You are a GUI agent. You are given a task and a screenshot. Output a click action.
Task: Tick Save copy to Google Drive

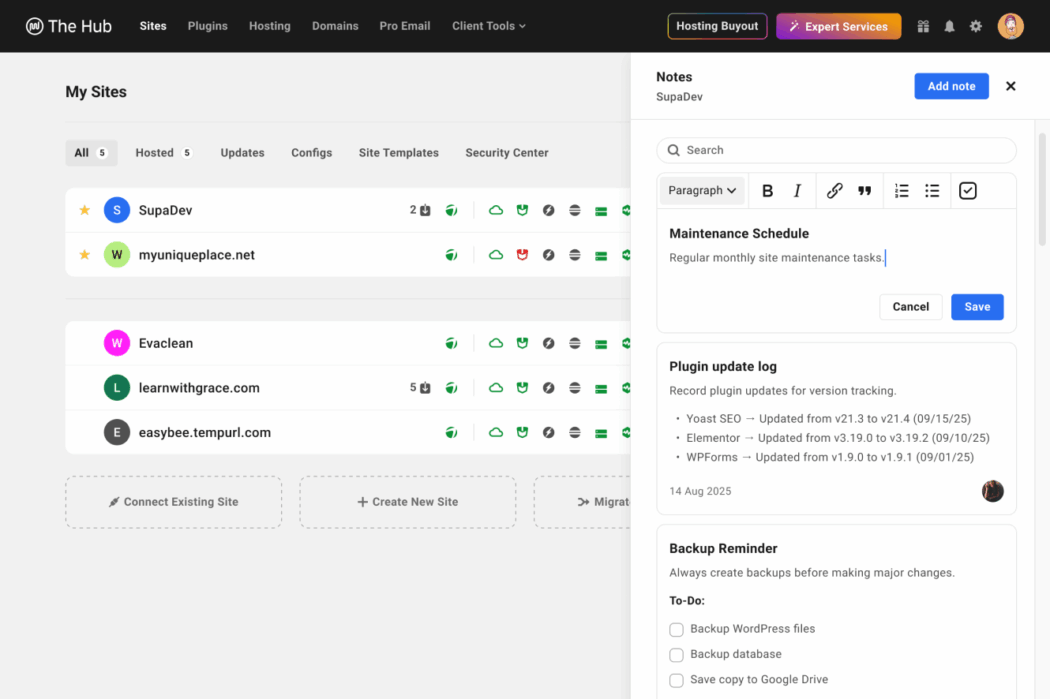point(677,679)
